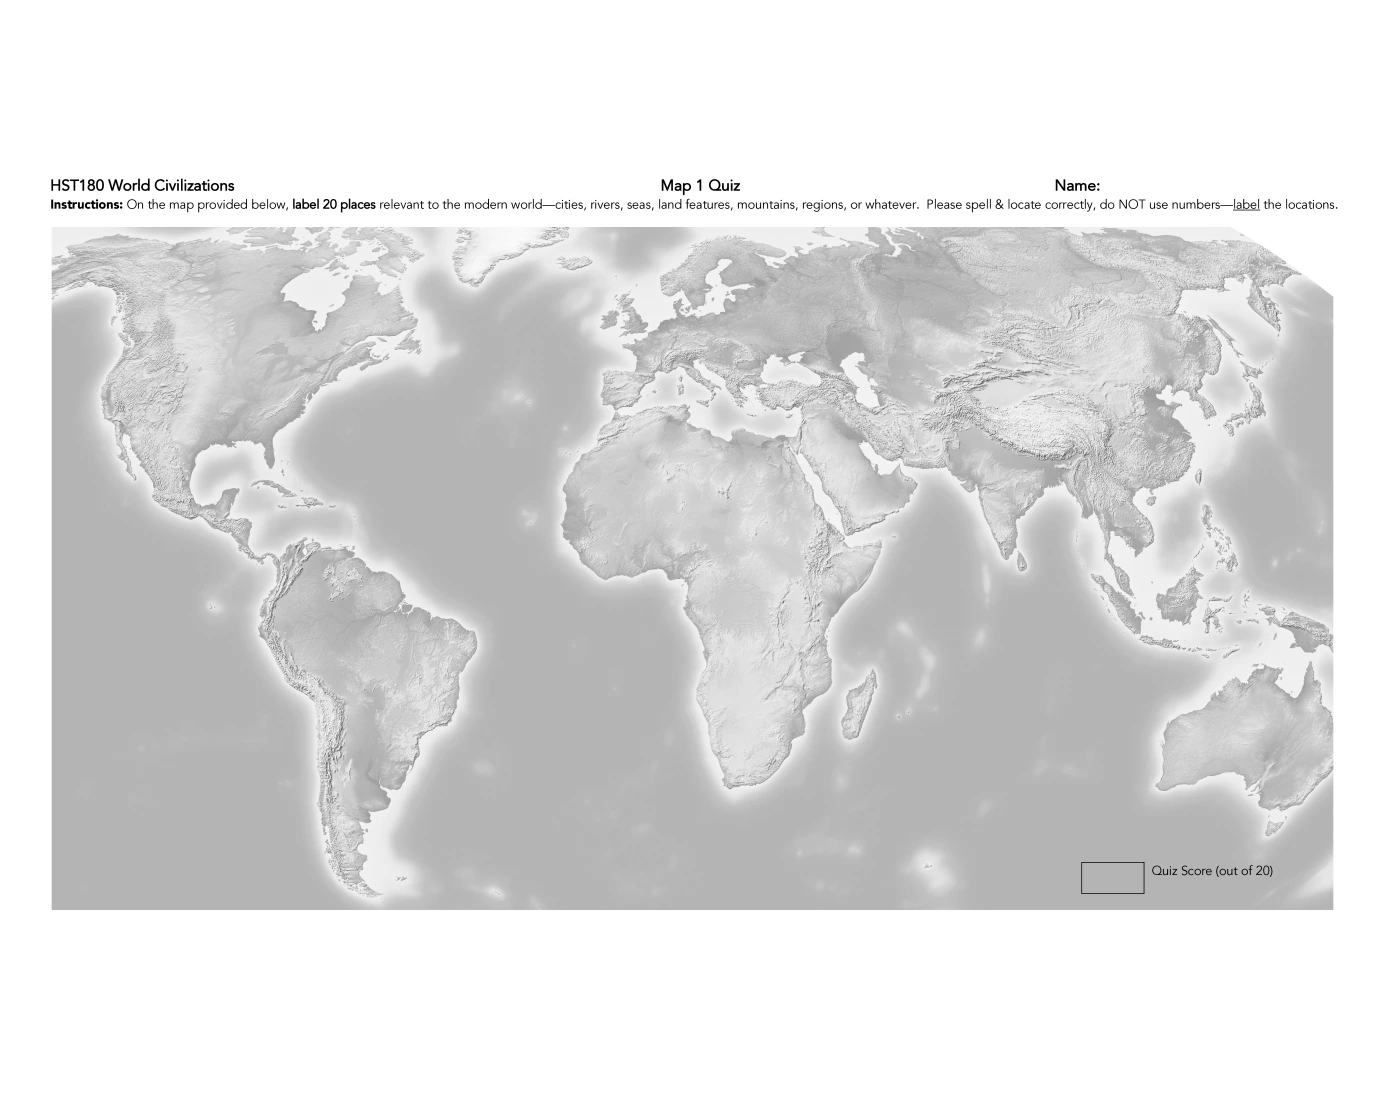The image size is (1400, 1100).
Task: Click inside the Quiz Score box
Action: (x=1112, y=877)
